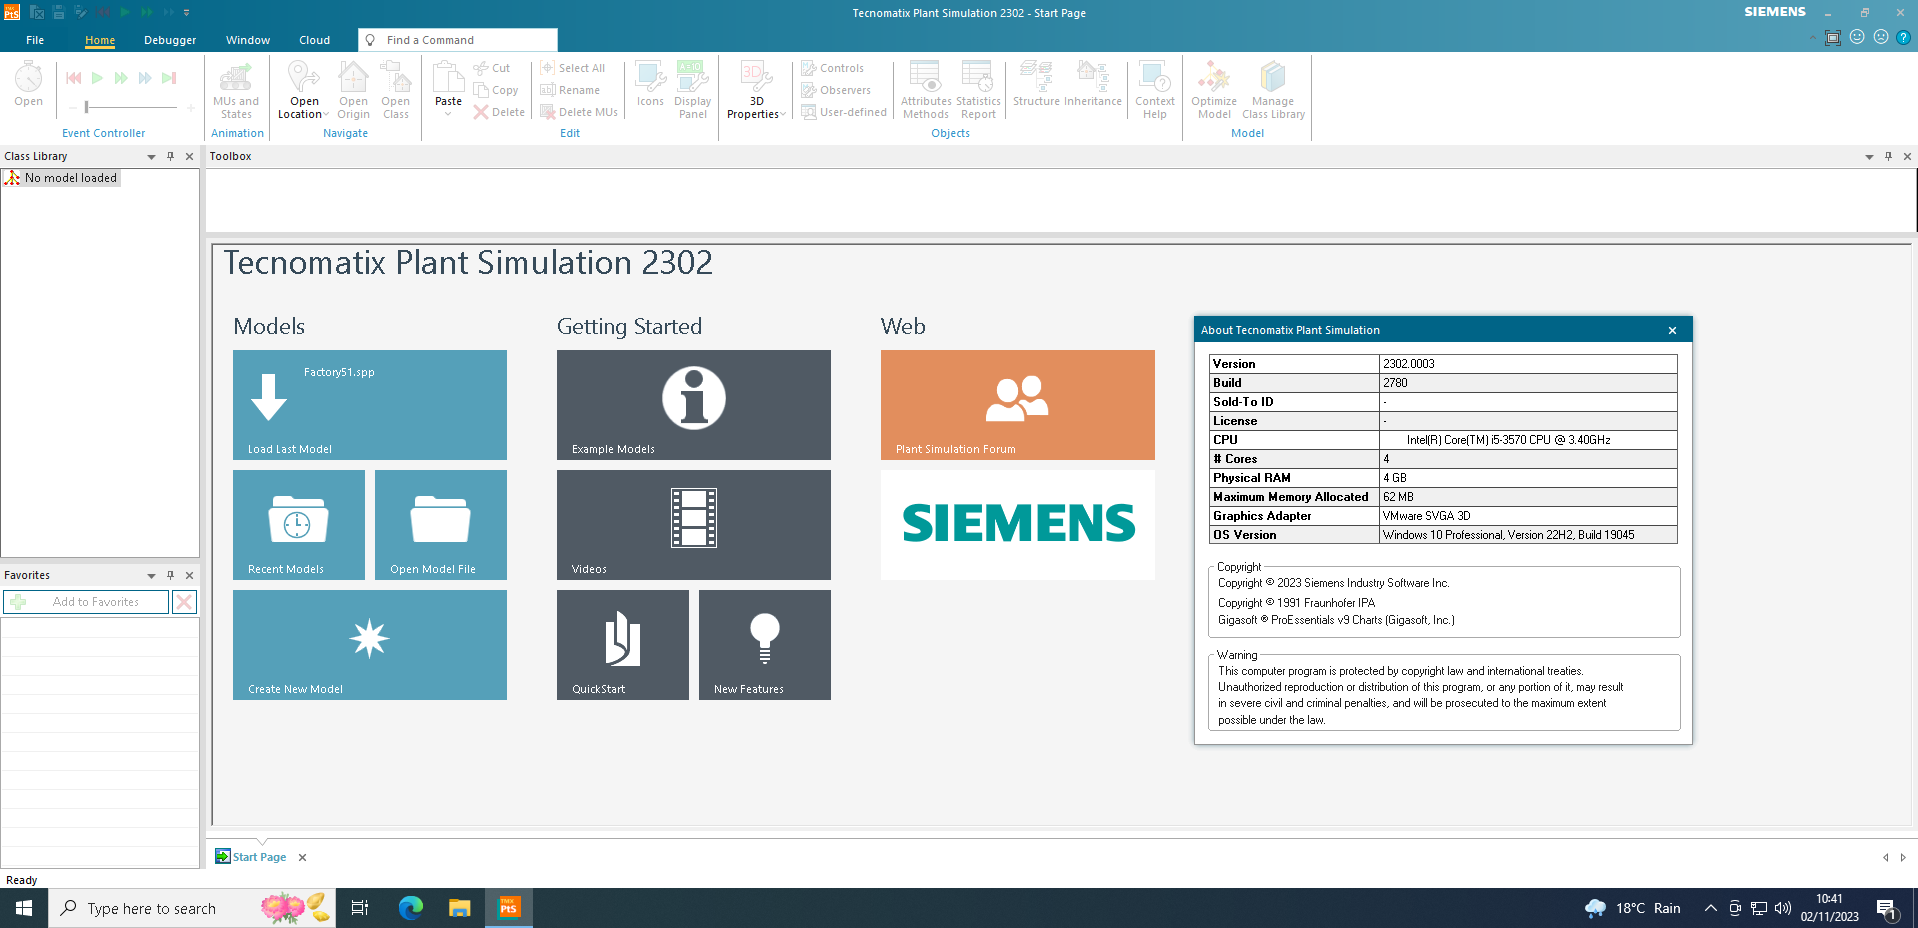Open the Favorites panel options arrow
This screenshot has width=1918, height=928.
[x=151, y=576]
